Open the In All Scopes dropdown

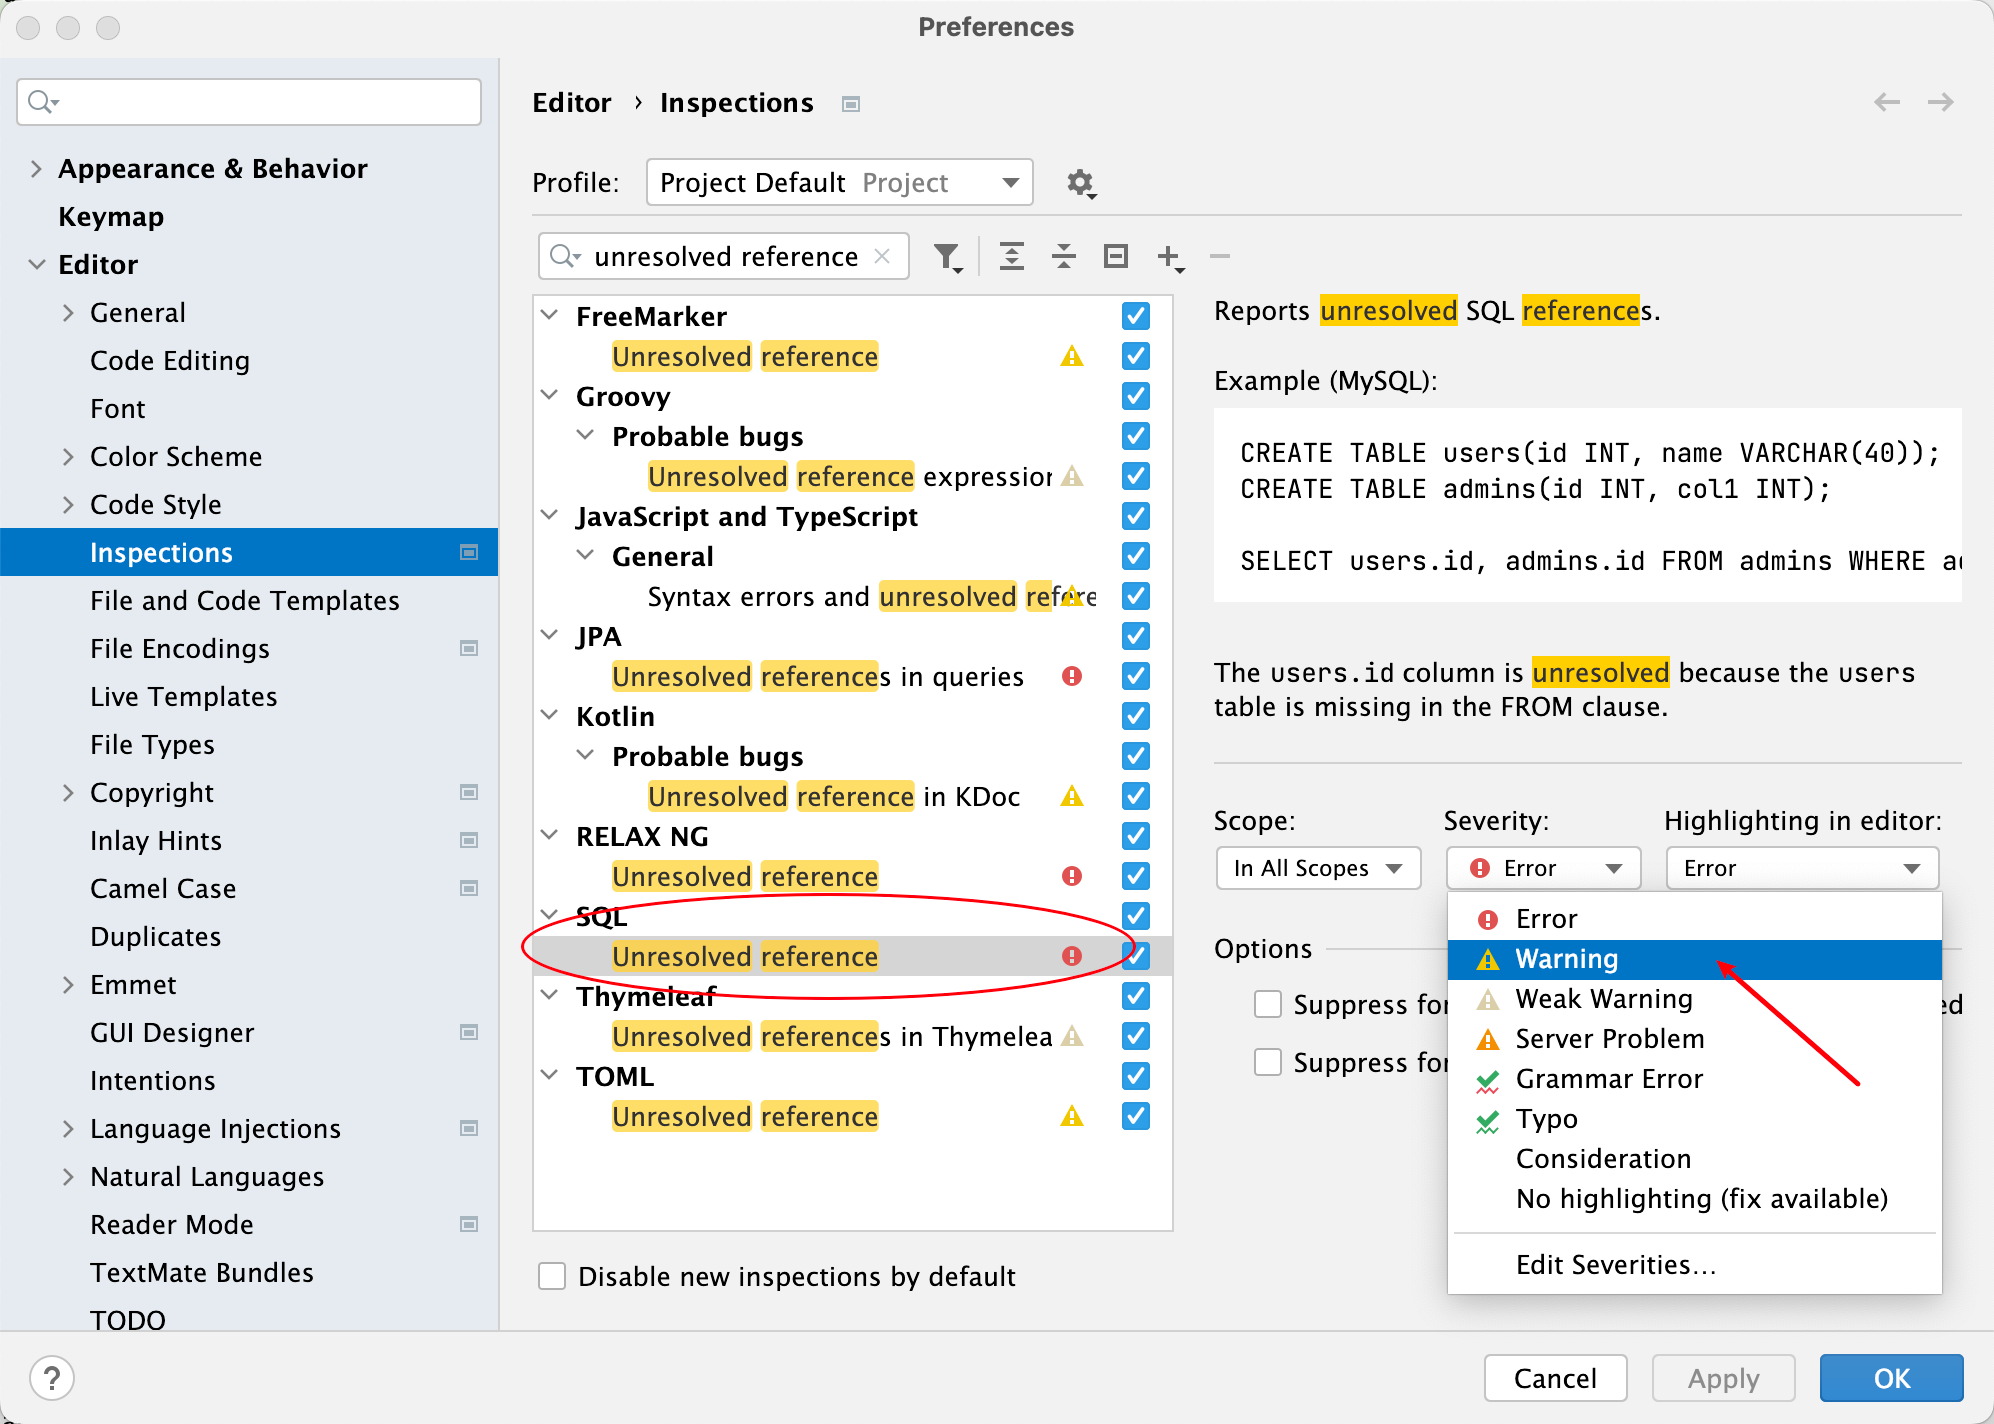pos(1318,868)
